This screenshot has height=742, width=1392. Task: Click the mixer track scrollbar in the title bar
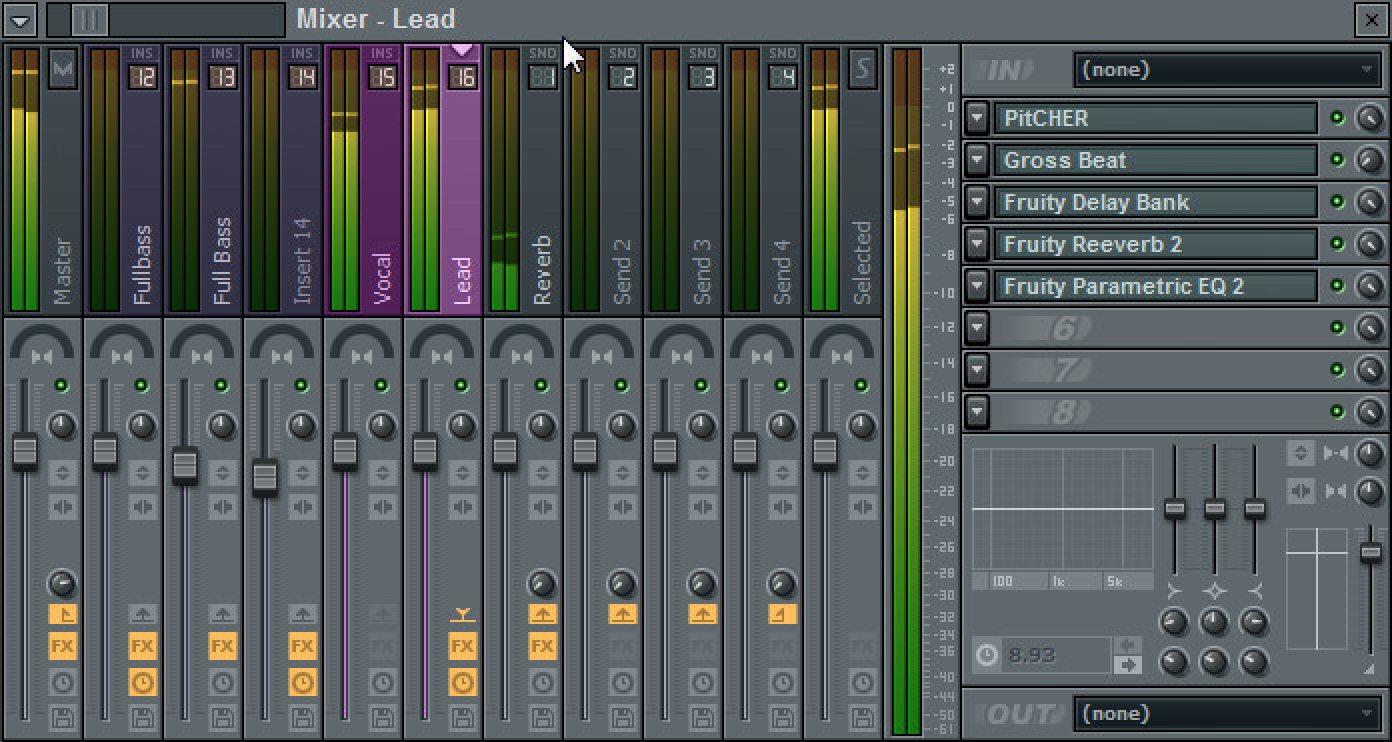point(166,19)
